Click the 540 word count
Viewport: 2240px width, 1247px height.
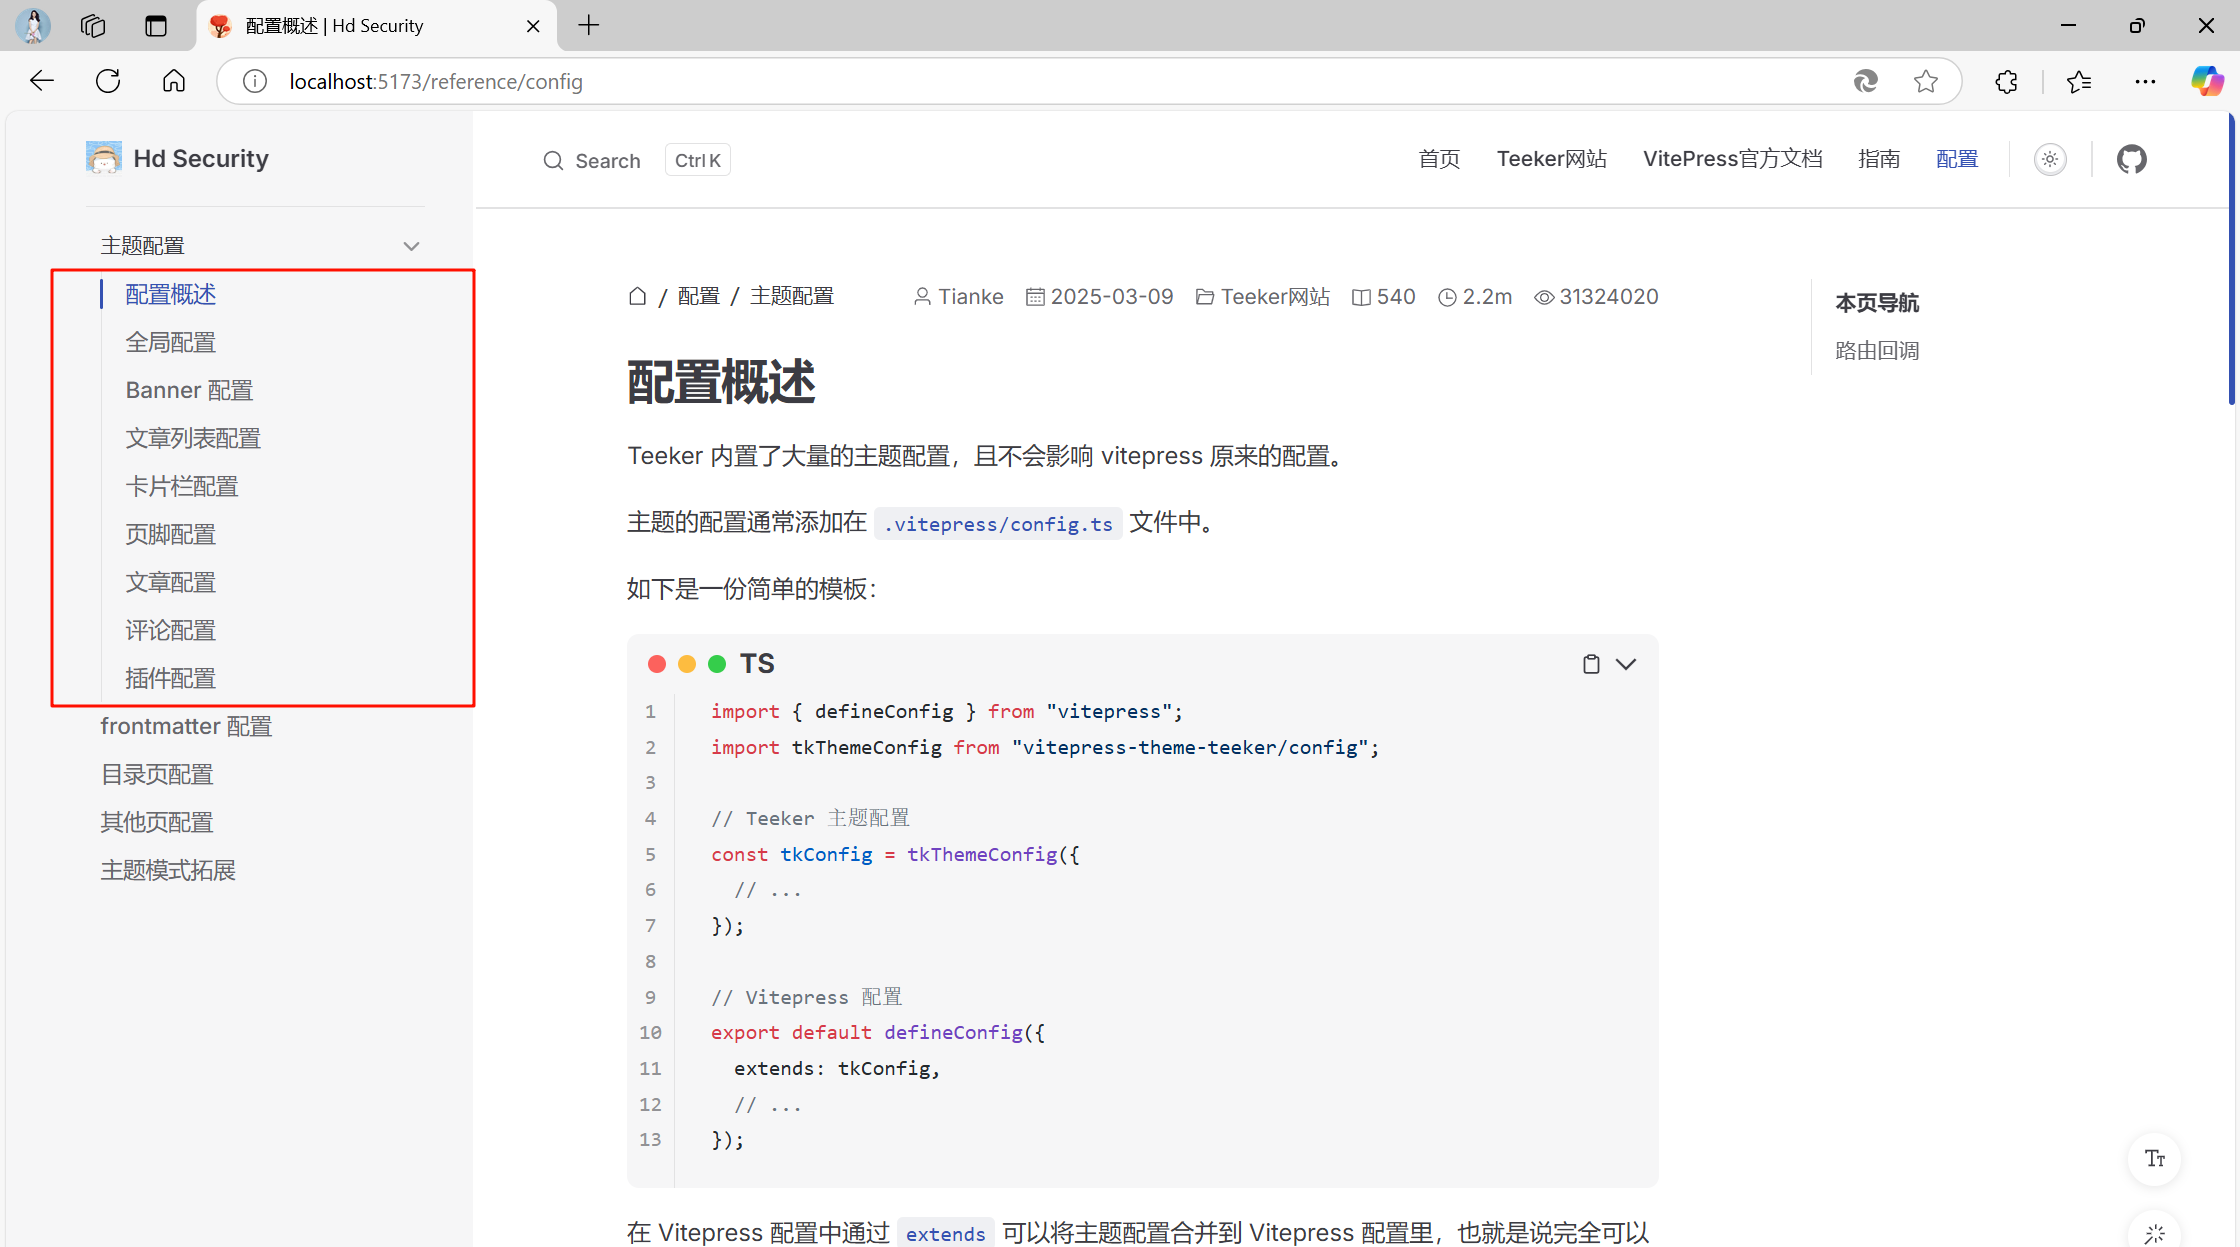tap(1395, 297)
